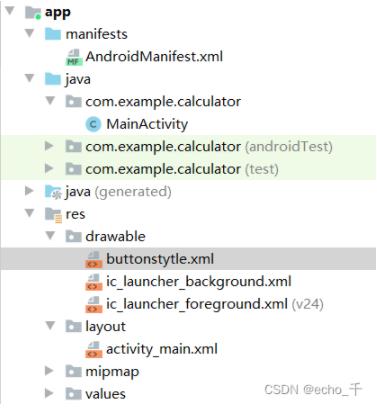This screenshot has width=377, height=408.
Task: Click the app module folder icon
Action: click(33, 13)
